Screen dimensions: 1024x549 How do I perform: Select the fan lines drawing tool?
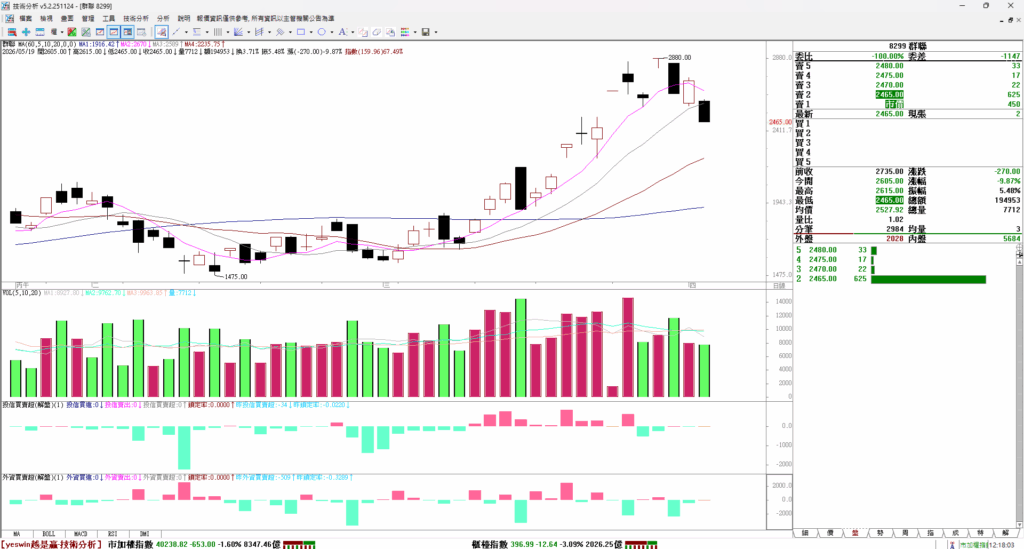[x=238, y=31]
